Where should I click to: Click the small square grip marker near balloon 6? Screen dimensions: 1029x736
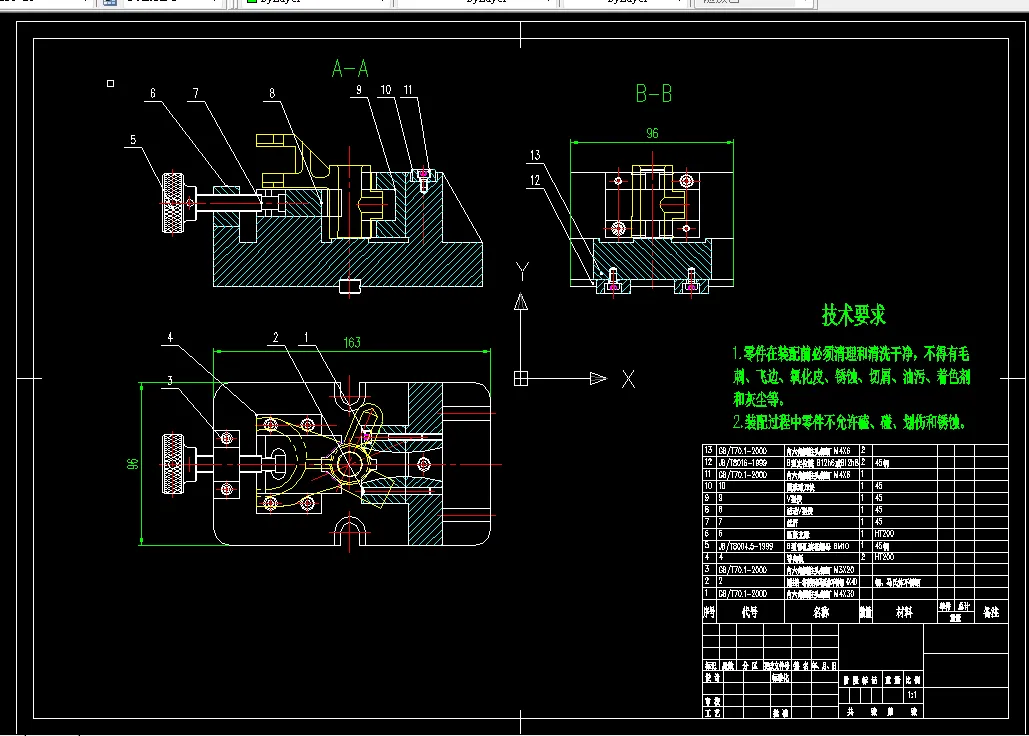point(110,83)
